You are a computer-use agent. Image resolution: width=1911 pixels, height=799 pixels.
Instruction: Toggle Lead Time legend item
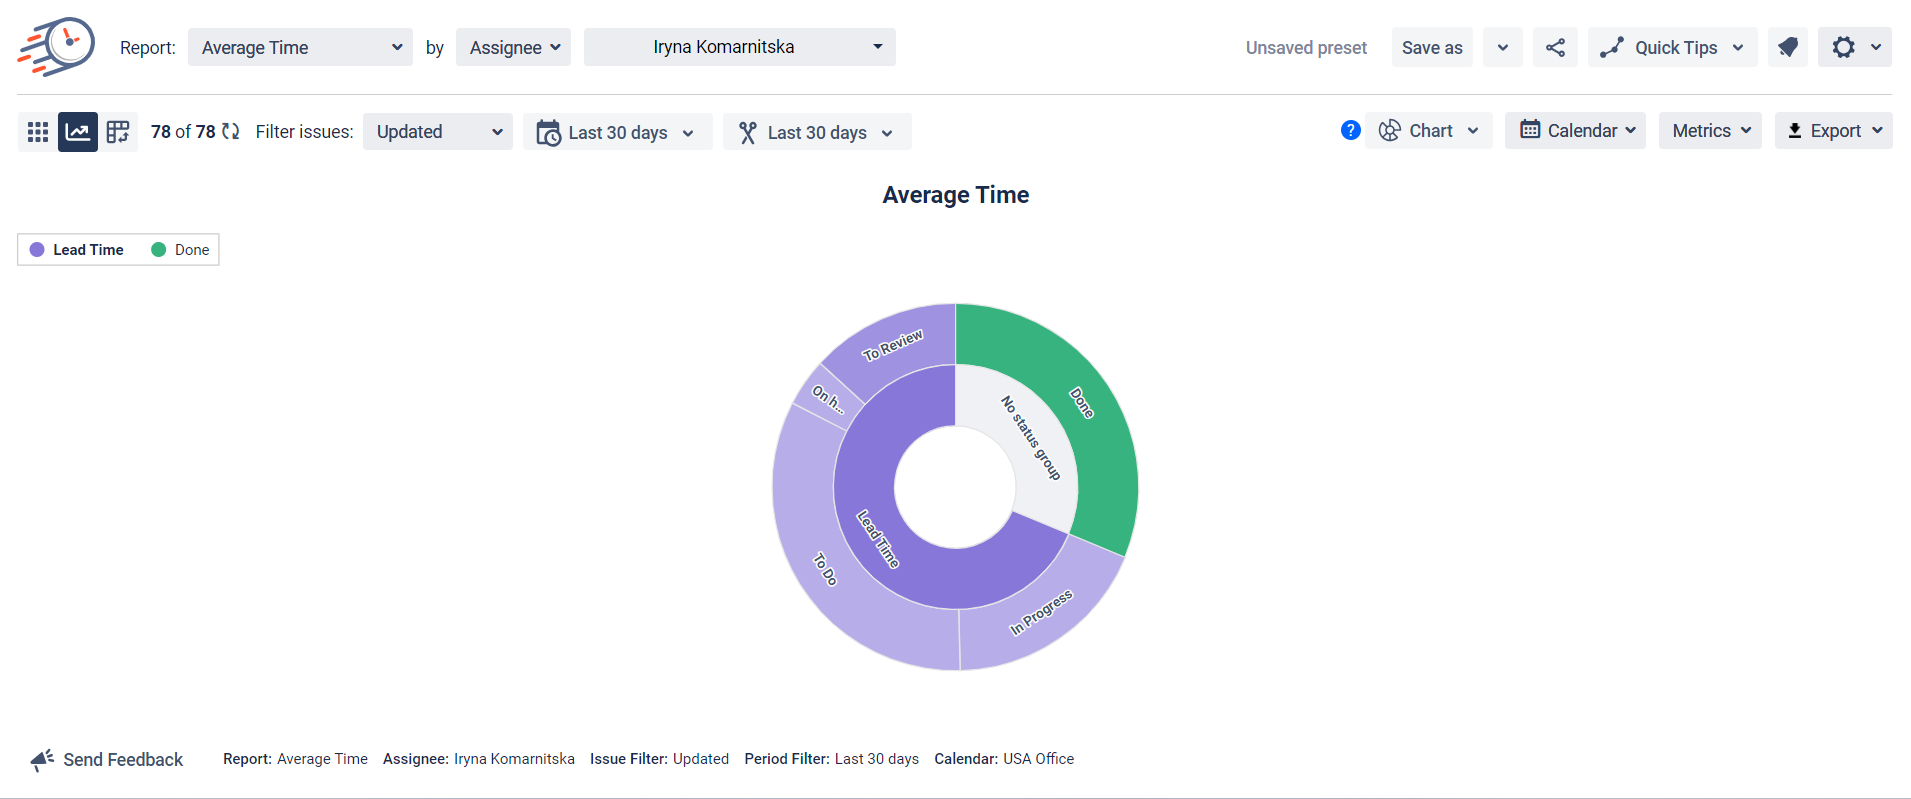77,250
